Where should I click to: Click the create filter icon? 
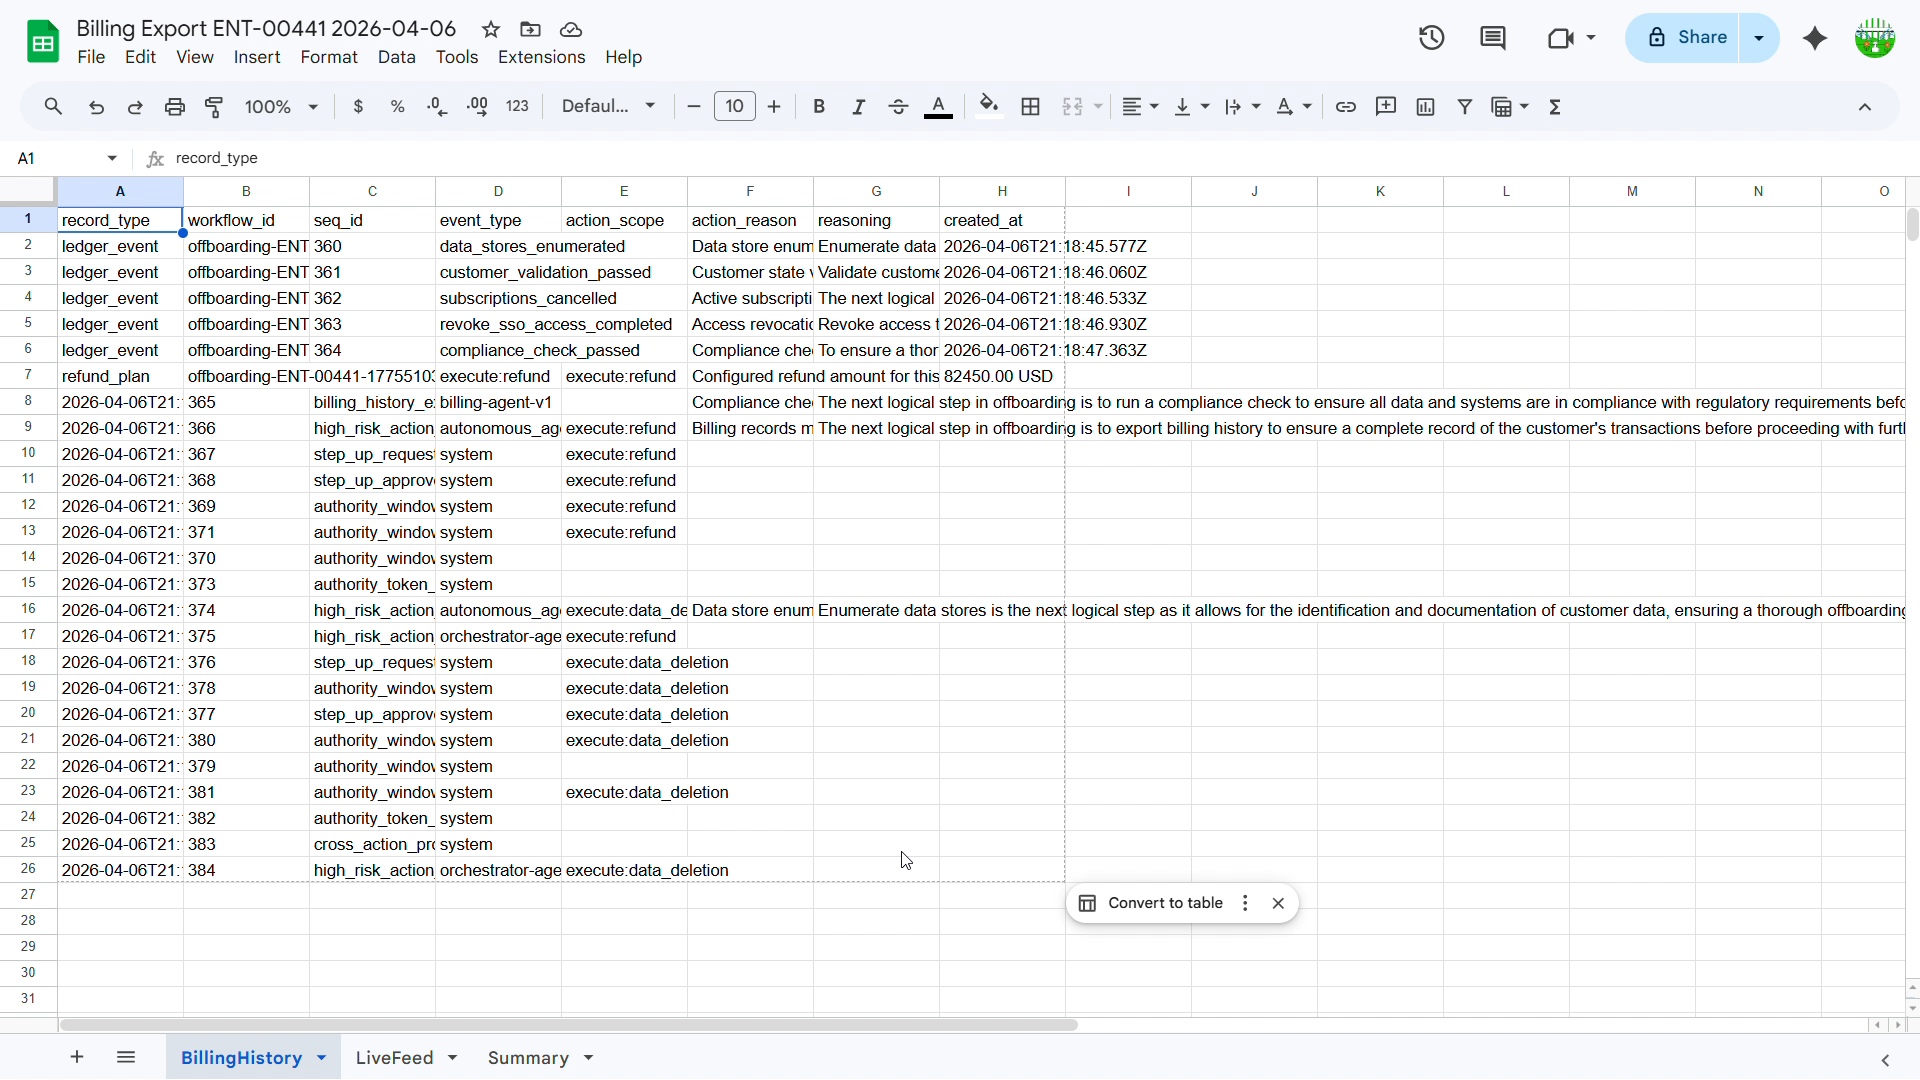[x=1465, y=107]
